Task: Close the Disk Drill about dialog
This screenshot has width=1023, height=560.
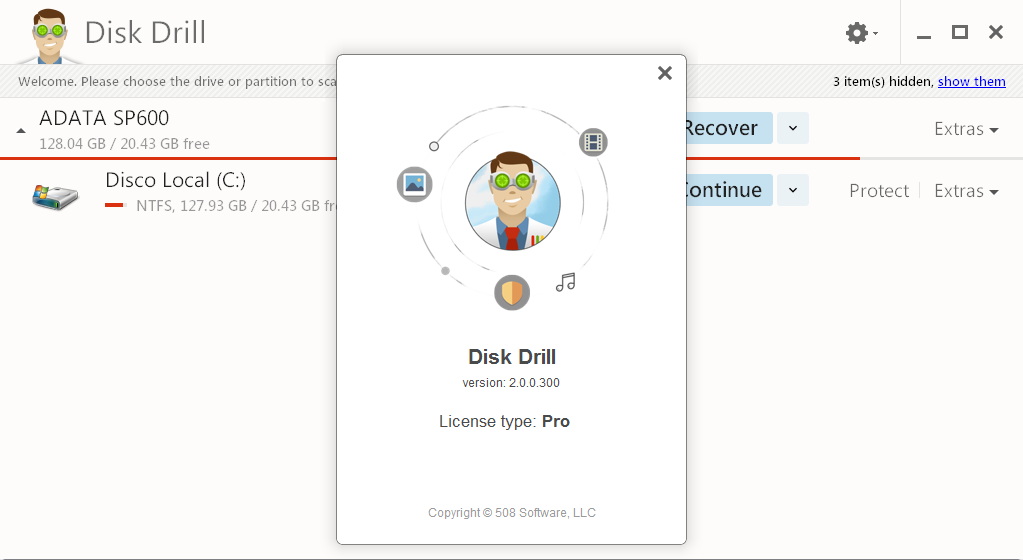Action: click(664, 72)
